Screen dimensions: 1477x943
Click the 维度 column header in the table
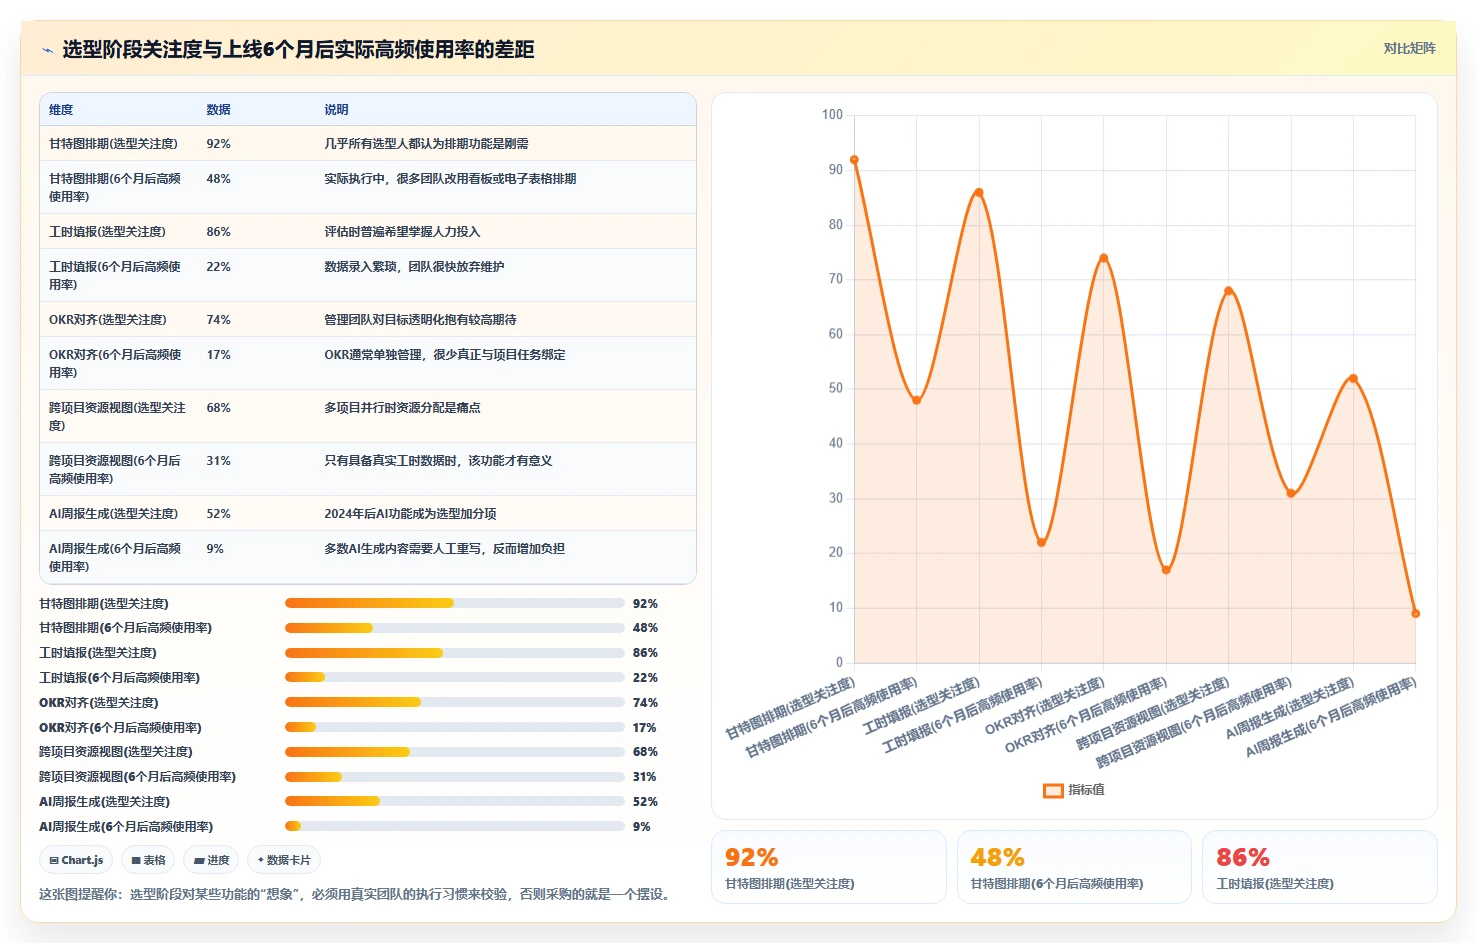click(x=61, y=110)
